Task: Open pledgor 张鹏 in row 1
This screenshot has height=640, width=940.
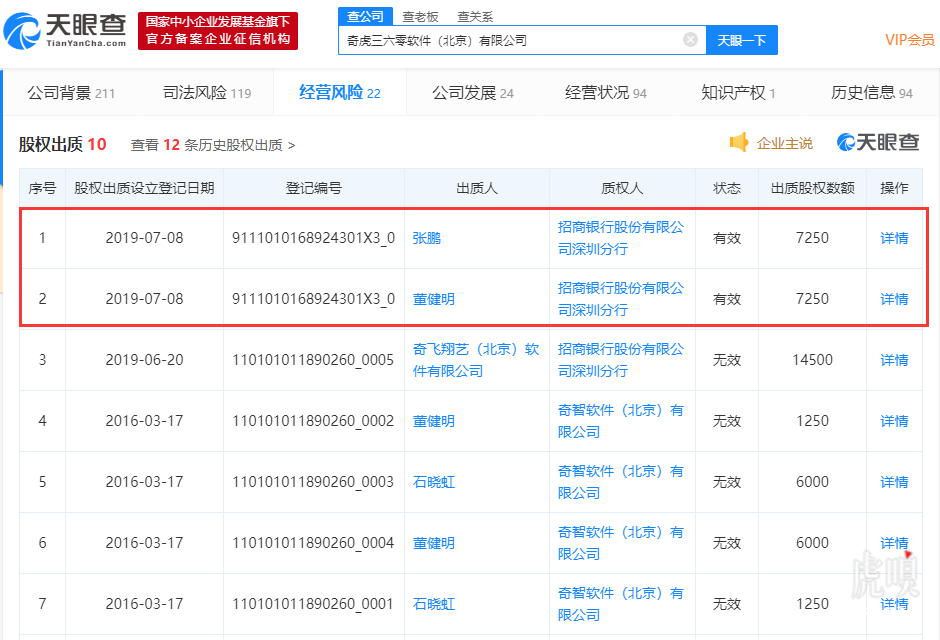Action: pyautogui.click(x=427, y=238)
